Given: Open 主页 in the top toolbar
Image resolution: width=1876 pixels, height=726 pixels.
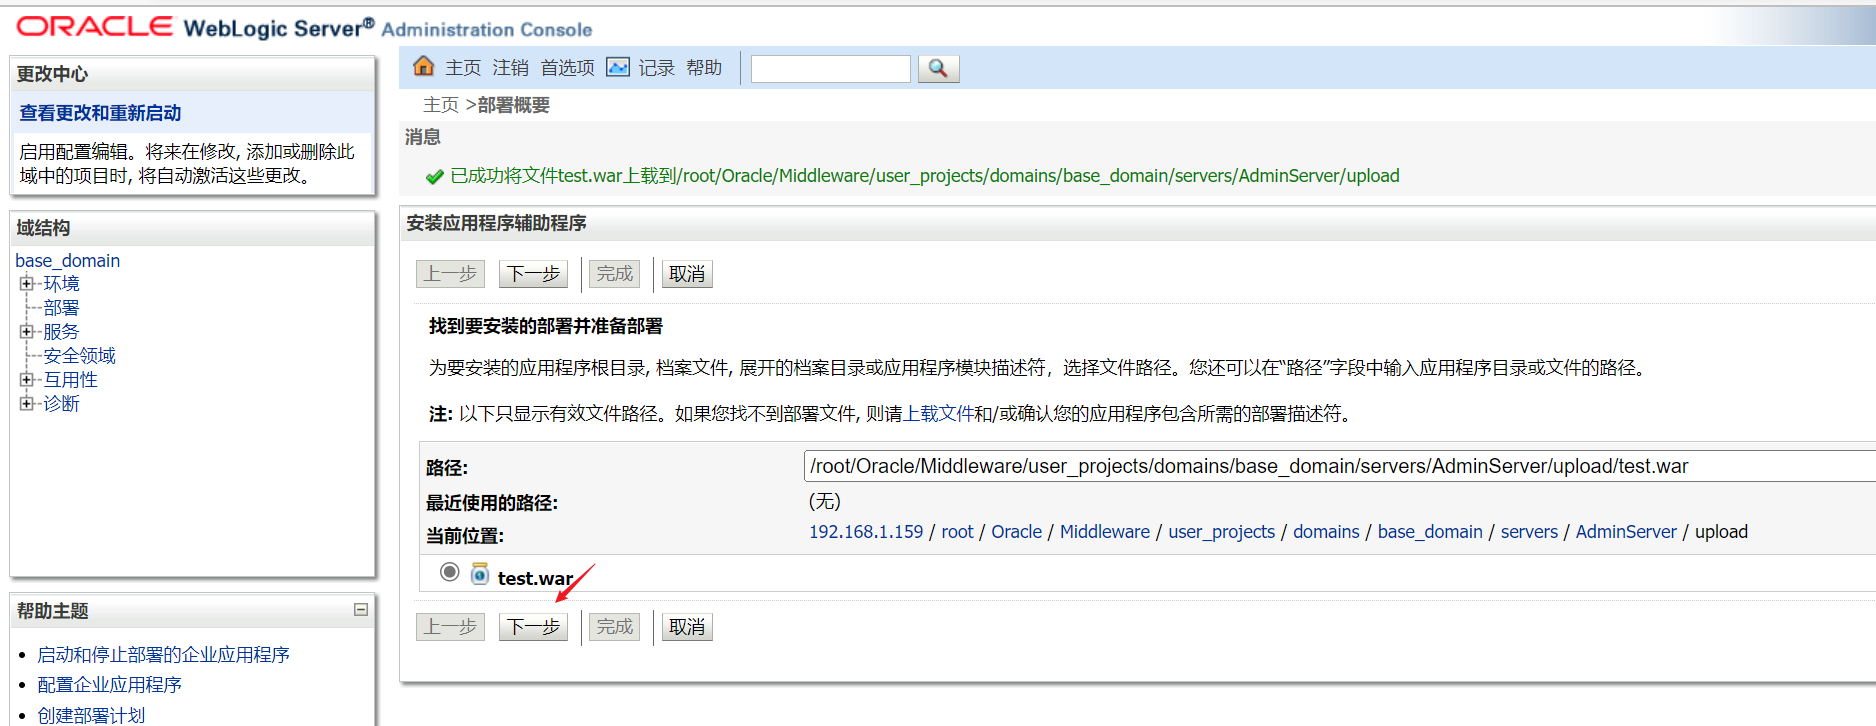Looking at the screenshot, I should [x=463, y=67].
